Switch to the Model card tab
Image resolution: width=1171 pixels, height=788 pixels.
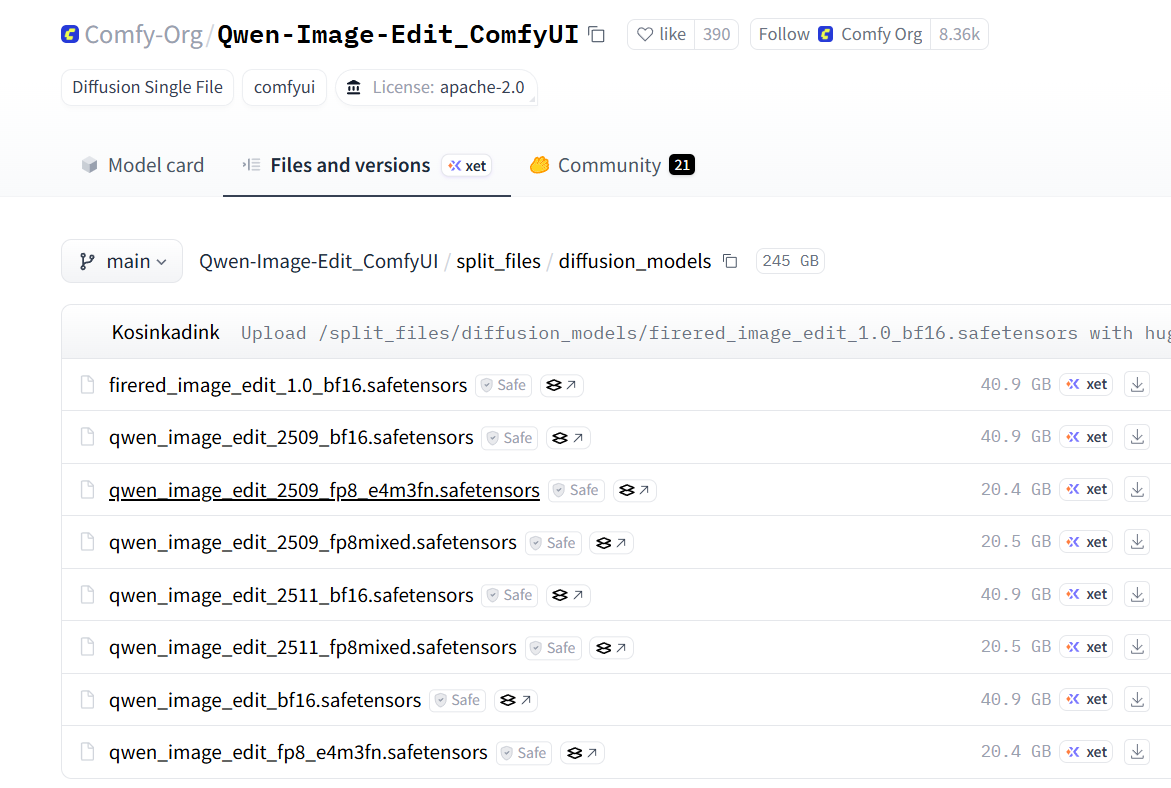pos(142,165)
